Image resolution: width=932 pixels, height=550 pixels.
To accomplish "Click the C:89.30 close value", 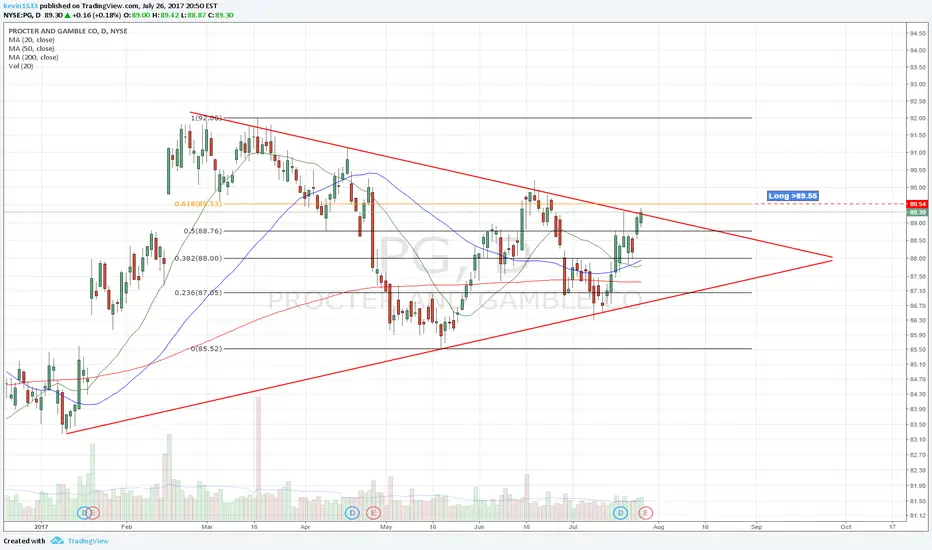I will tap(222, 15).
